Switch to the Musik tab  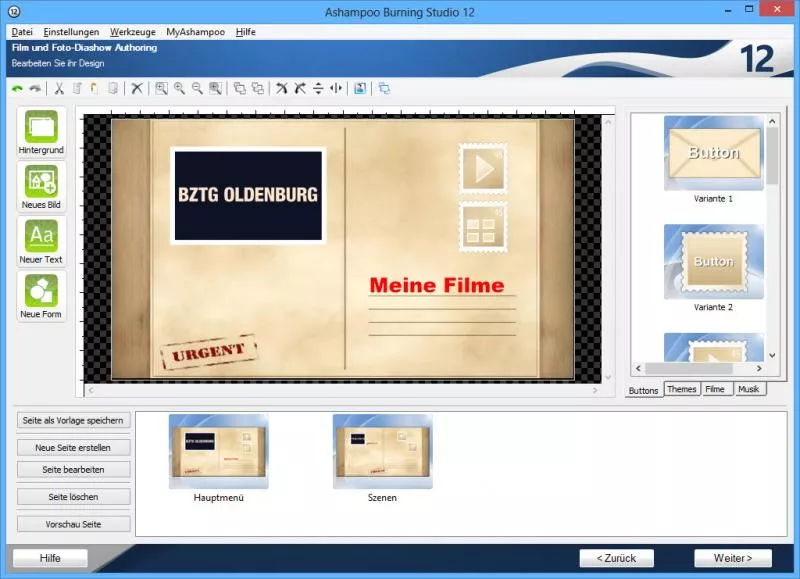[749, 389]
